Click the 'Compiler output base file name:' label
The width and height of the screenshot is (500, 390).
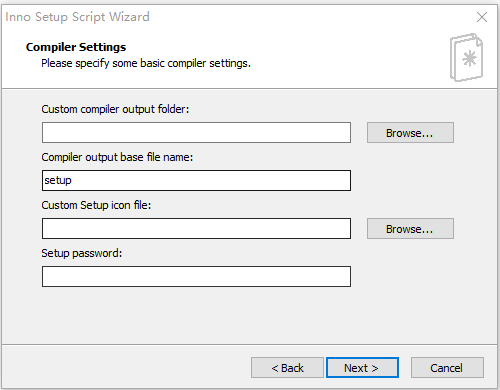coord(117,157)
